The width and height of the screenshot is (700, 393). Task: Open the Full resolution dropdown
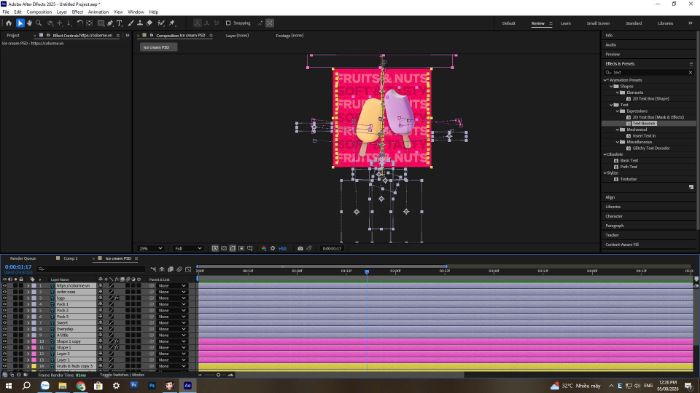[188, 248]
